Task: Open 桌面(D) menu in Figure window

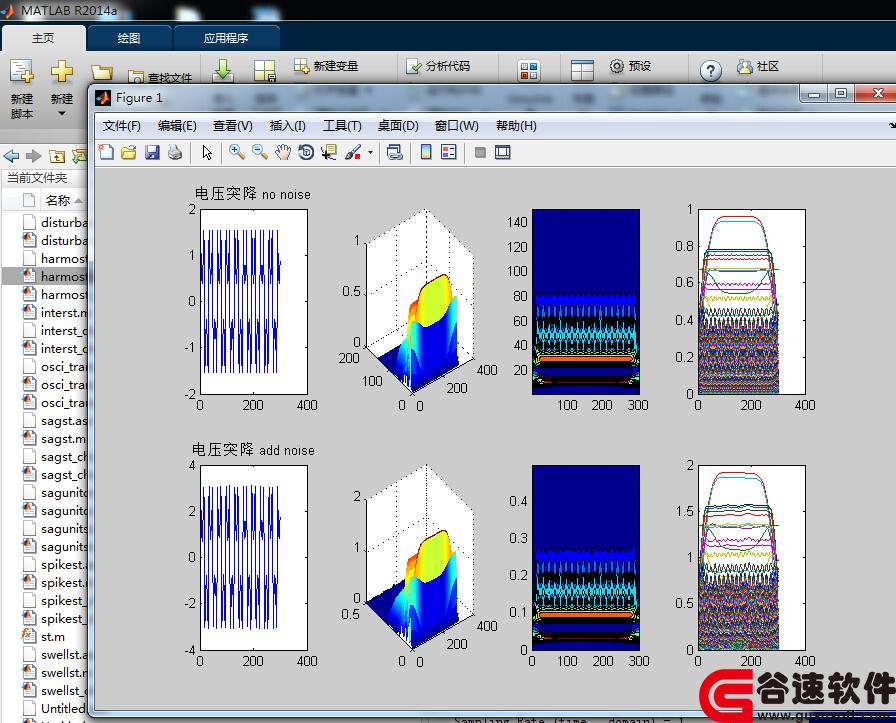Action: click(398, 126)
